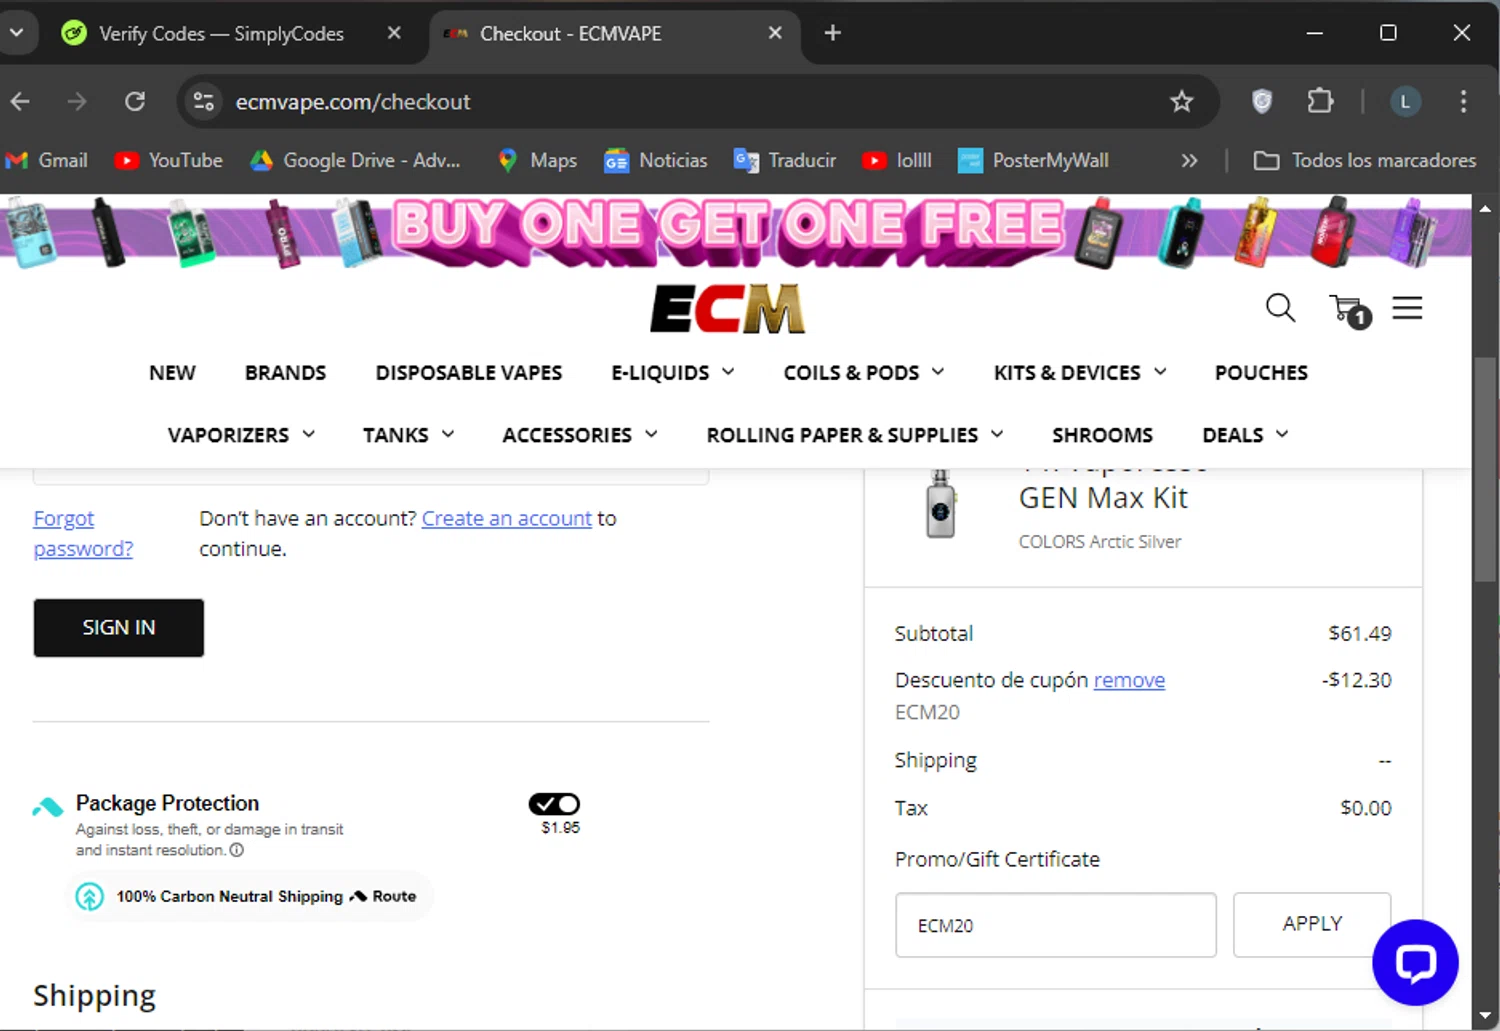Reload the page
Viewport: 1500px width, 1031px height.
pos(135,101)
